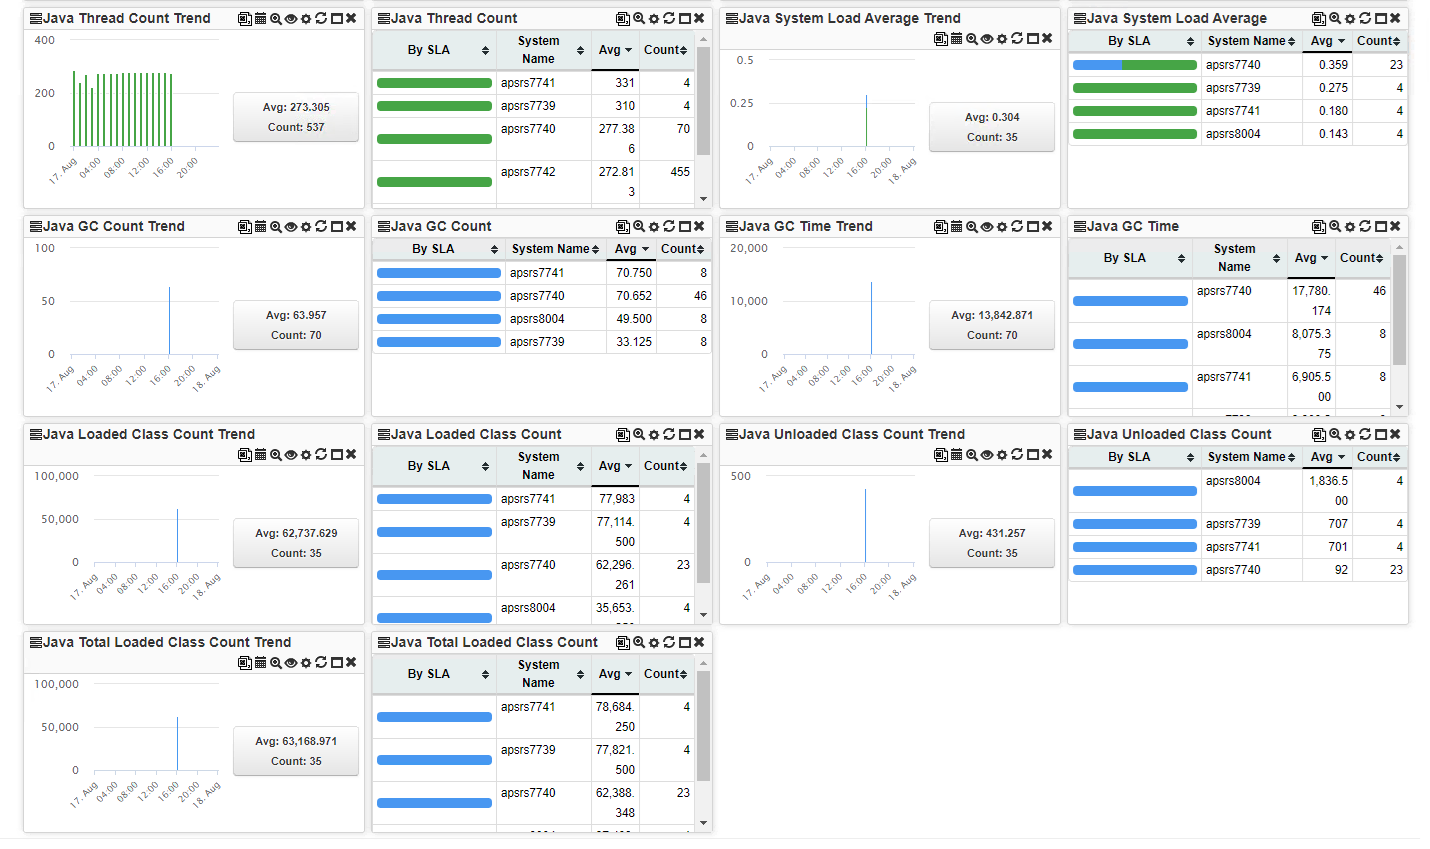Viewport: 1430px width, 849px height.
Task: Maximize the Java Unloaded Class Count Trend panel
Action: 1032,455
